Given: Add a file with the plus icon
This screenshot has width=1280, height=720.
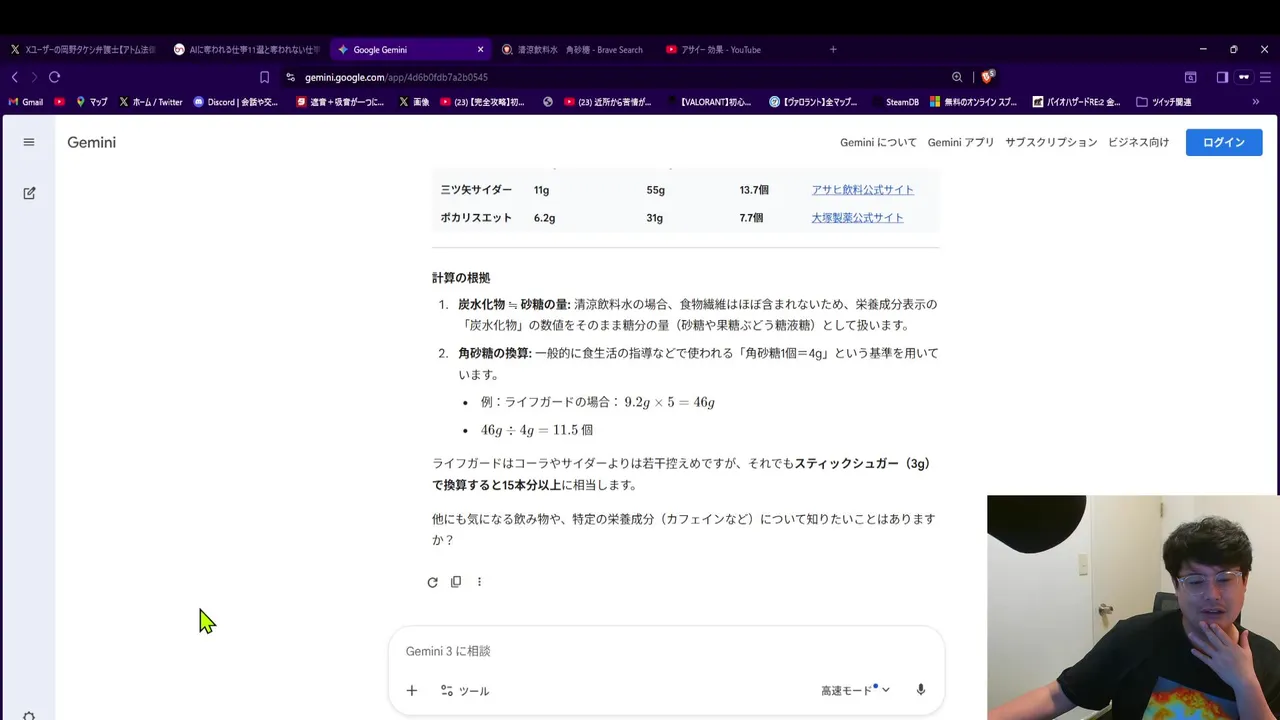Looking at the screenshot, I should coord(411,691).
